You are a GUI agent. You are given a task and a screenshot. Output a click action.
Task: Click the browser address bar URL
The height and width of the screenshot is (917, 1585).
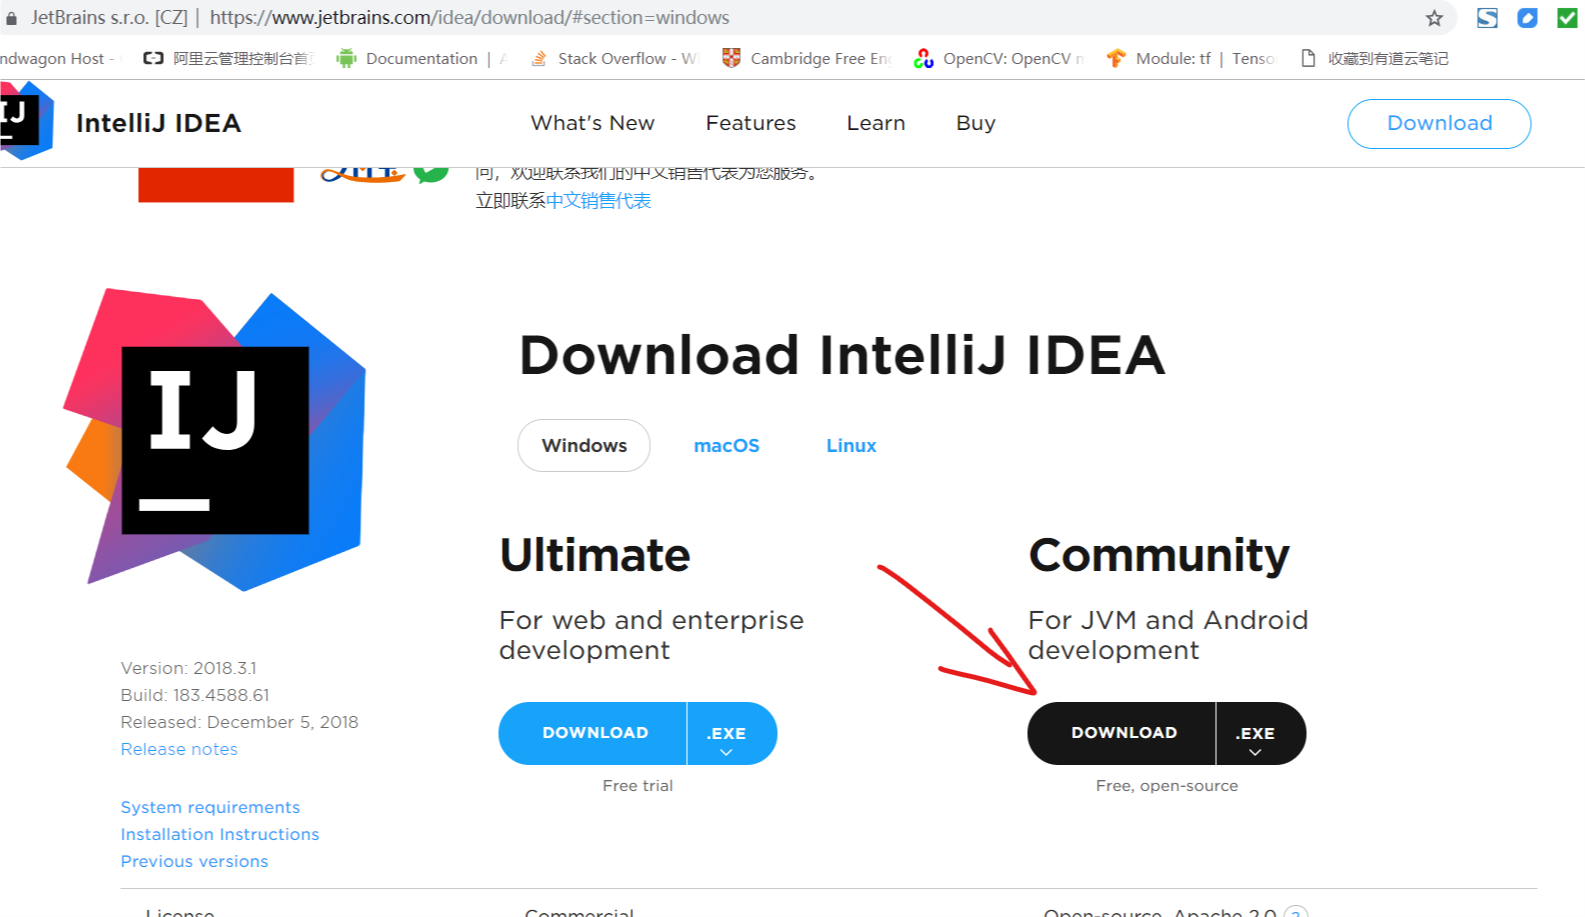tap(470, 18)
